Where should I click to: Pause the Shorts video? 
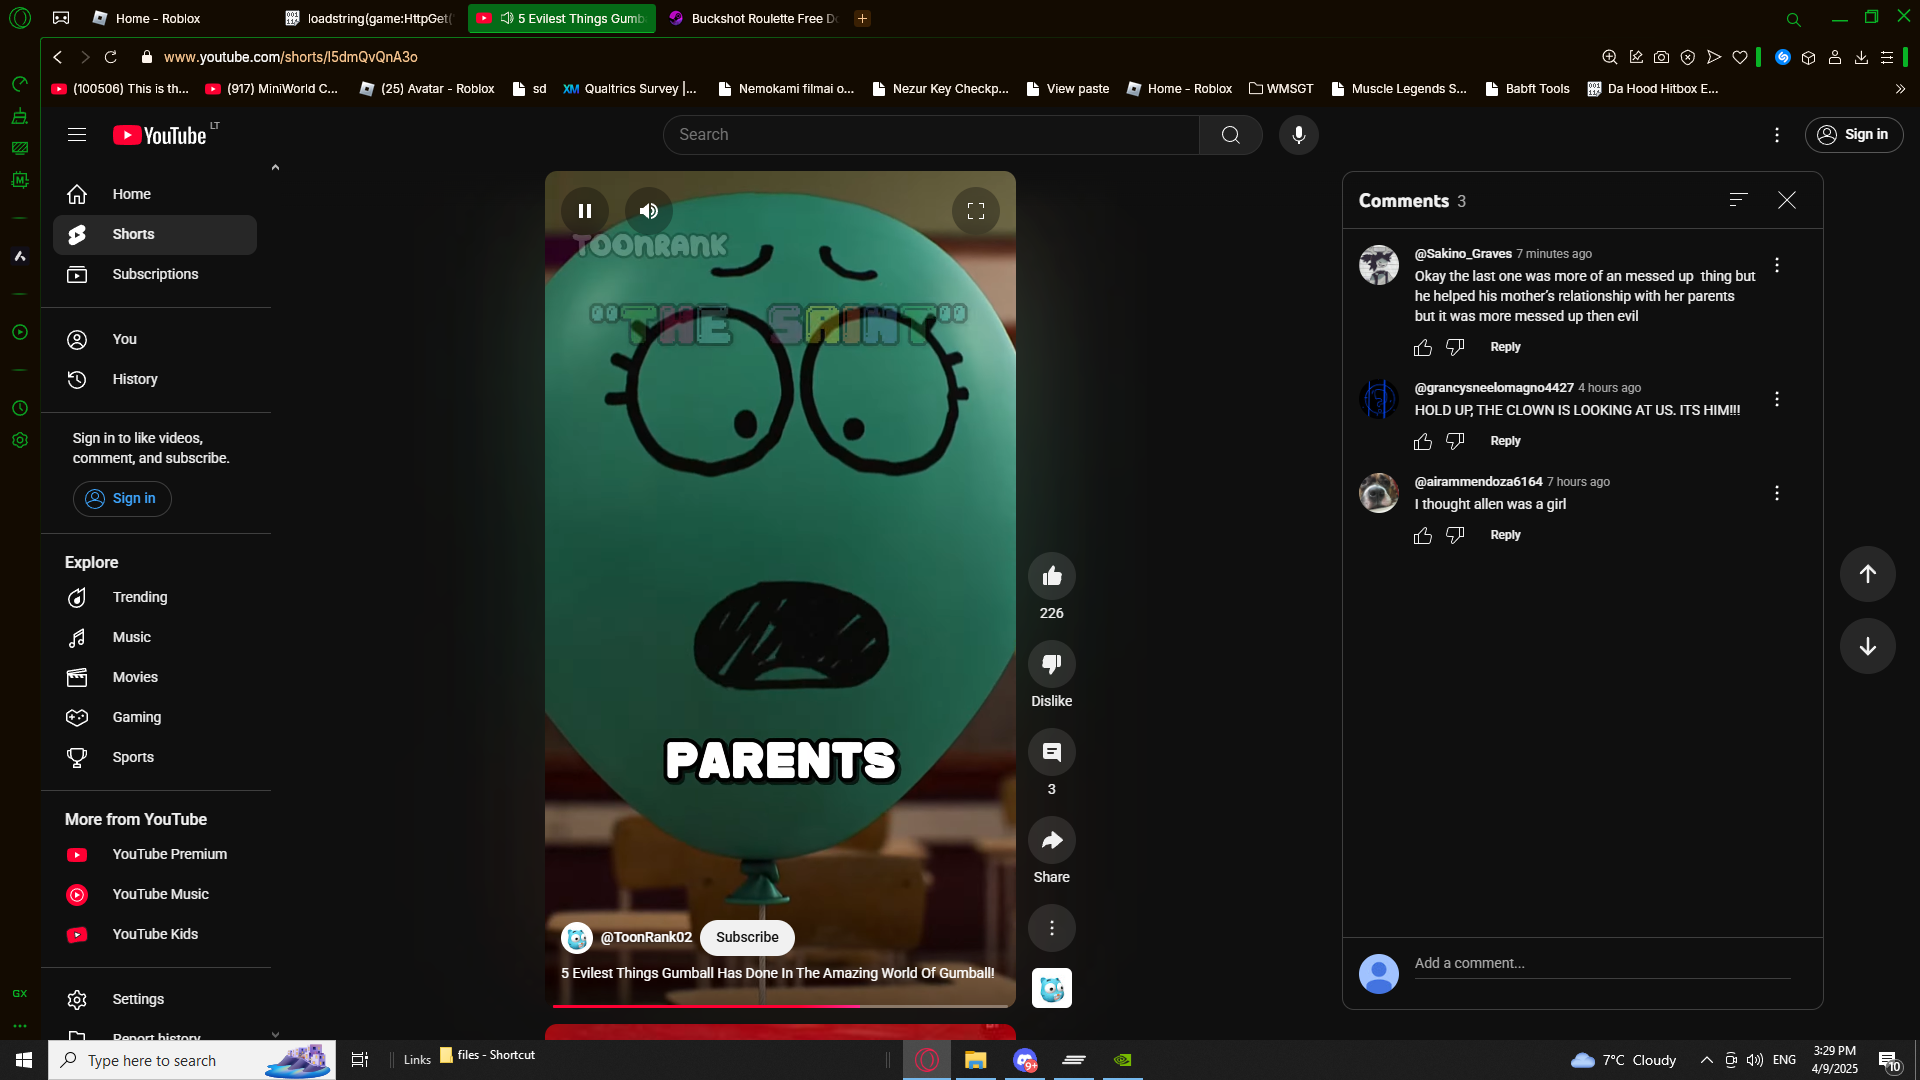point(585,211)
